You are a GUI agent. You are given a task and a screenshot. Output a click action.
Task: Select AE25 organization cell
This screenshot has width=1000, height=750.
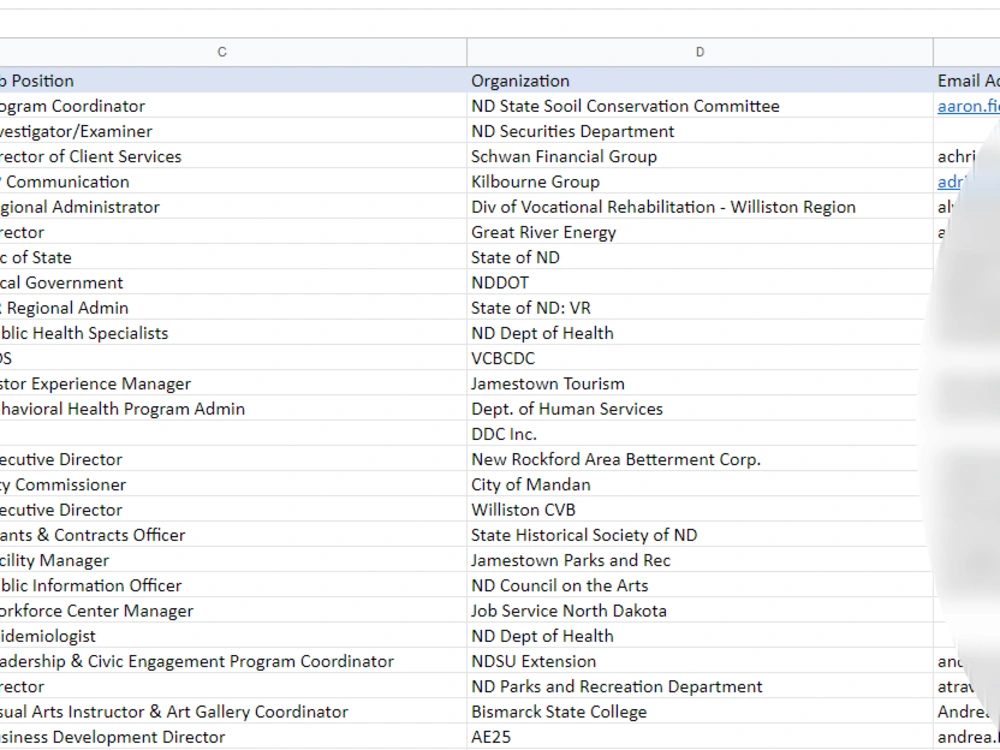[700, 737]
